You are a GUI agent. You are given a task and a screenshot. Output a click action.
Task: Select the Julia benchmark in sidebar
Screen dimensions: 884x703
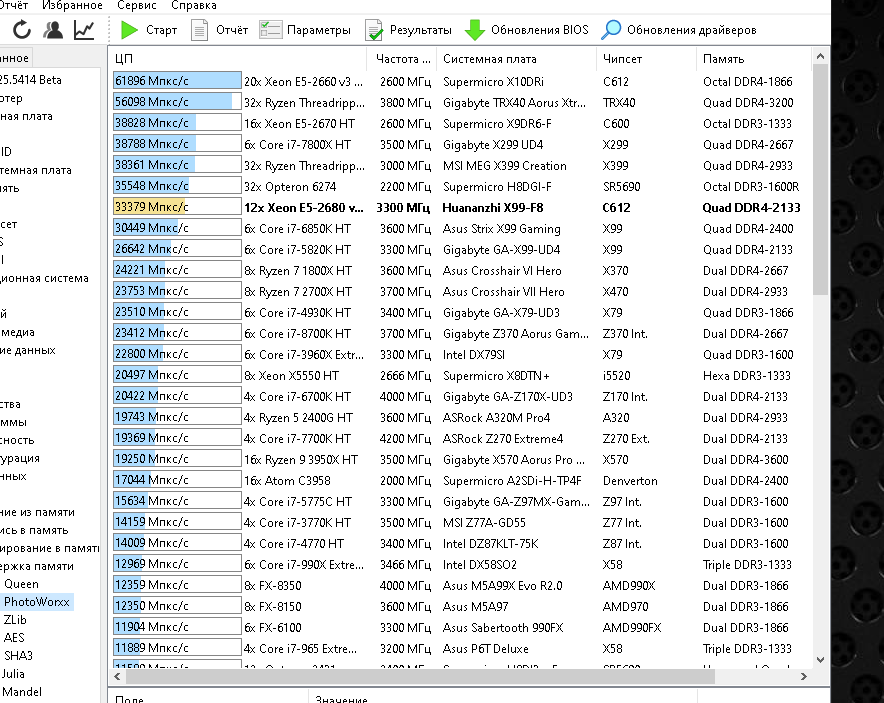pyautogui.click(x=13, y=674)
